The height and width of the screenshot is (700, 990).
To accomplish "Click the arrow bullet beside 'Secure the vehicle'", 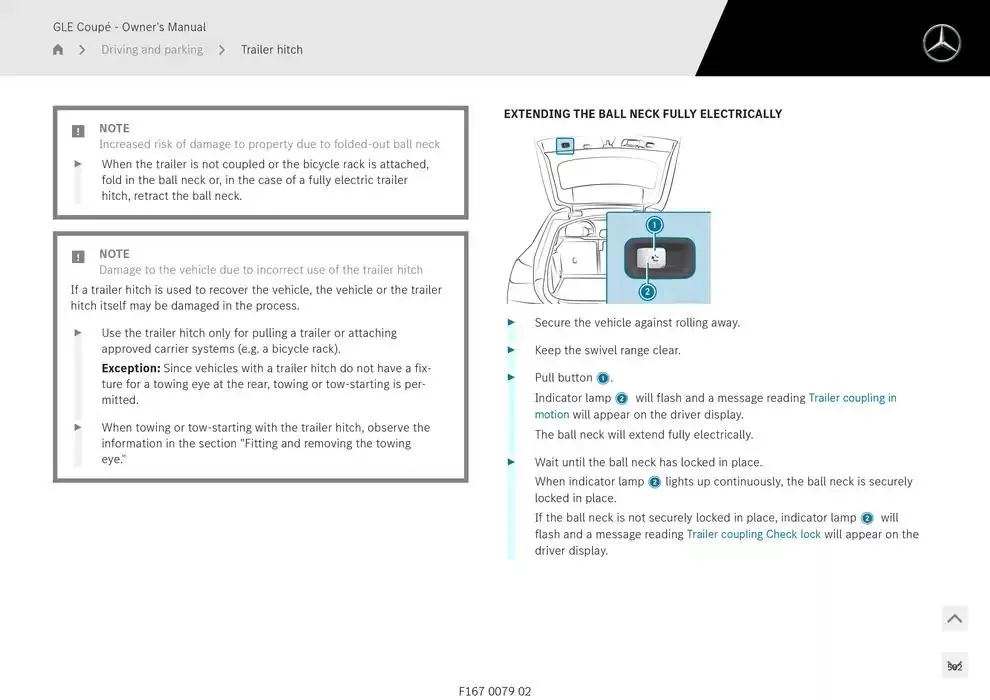I will (511, 323).
